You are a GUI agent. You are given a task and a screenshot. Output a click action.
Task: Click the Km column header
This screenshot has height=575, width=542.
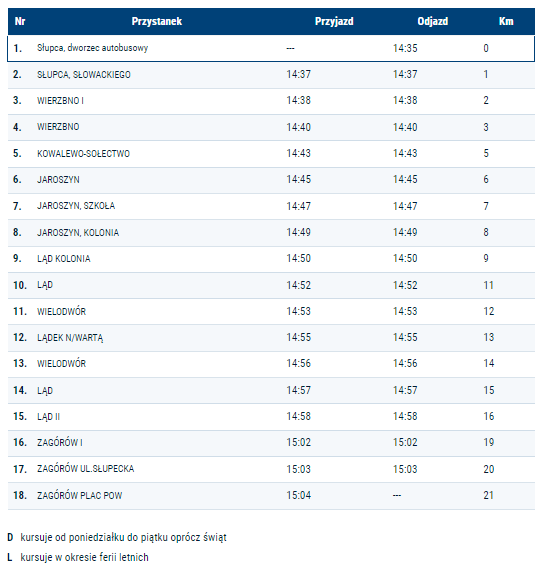506,21
